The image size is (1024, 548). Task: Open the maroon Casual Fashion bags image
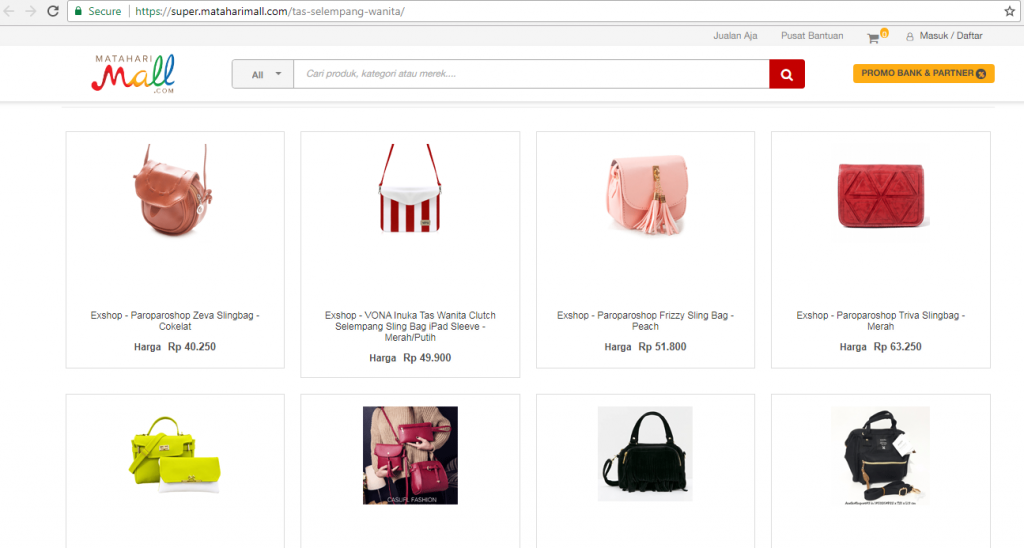click(410, 455)
